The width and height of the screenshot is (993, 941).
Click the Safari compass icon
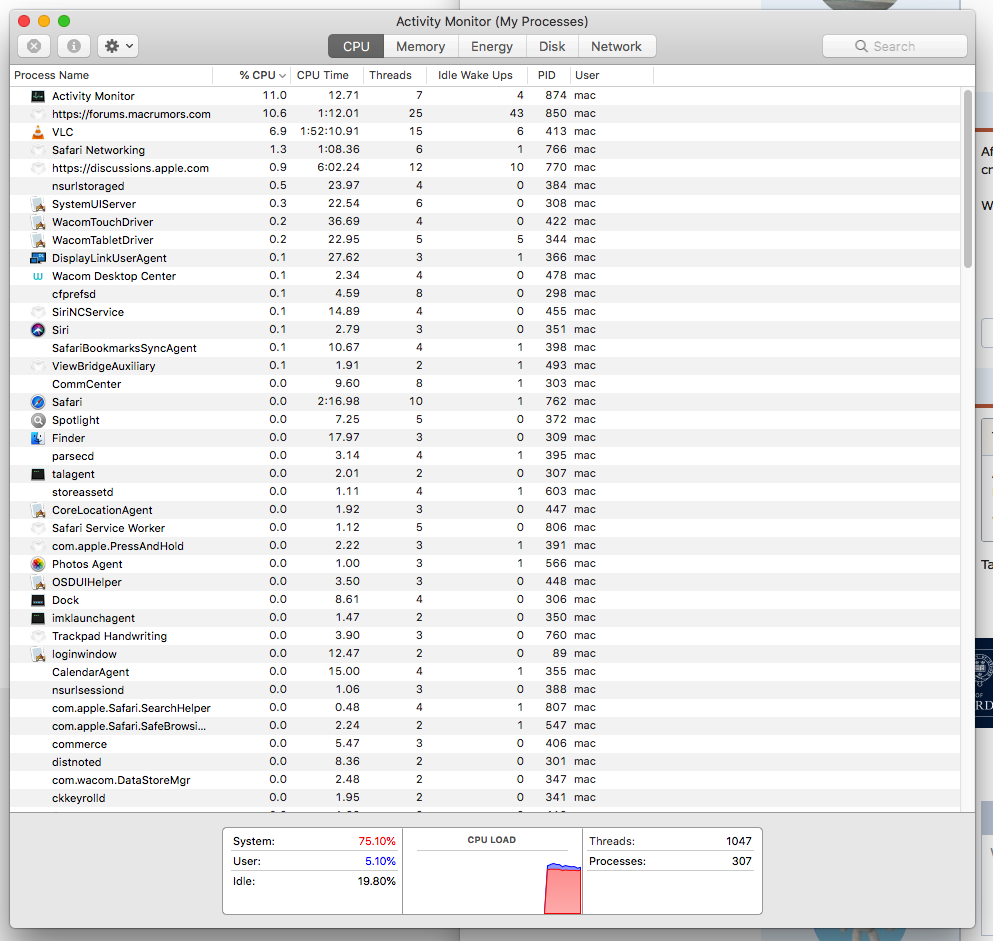click(x=38, y=402)
